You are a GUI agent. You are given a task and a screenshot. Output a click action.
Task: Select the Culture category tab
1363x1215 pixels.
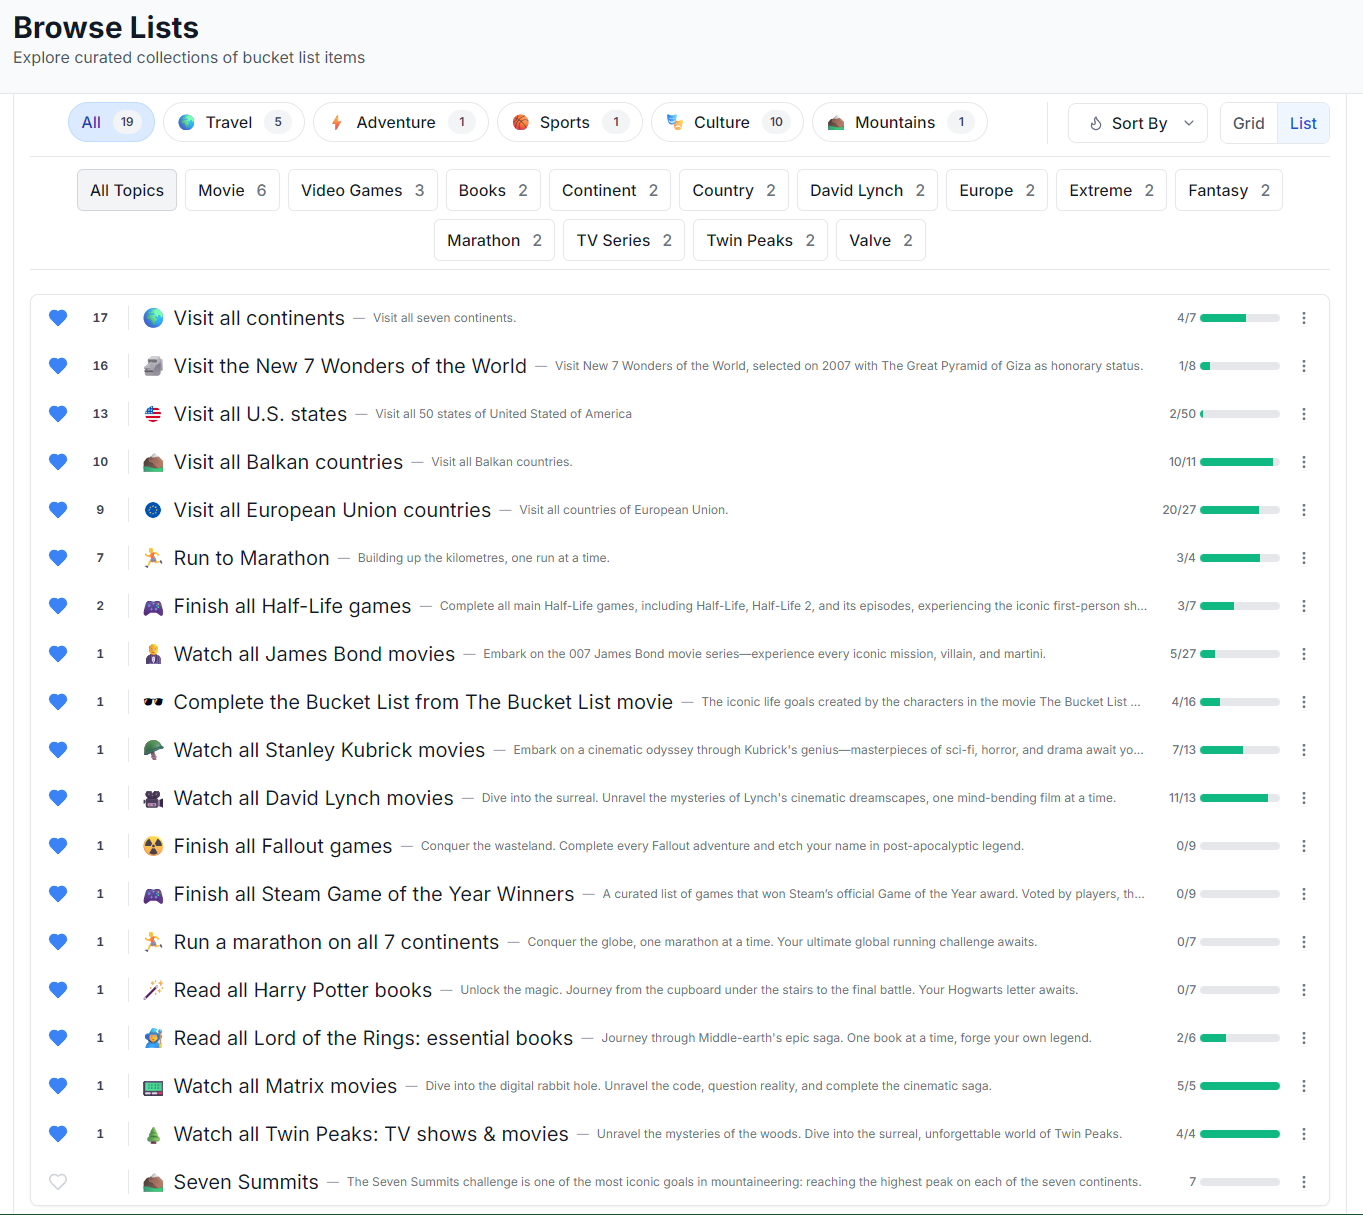click(x=721, y=122)
